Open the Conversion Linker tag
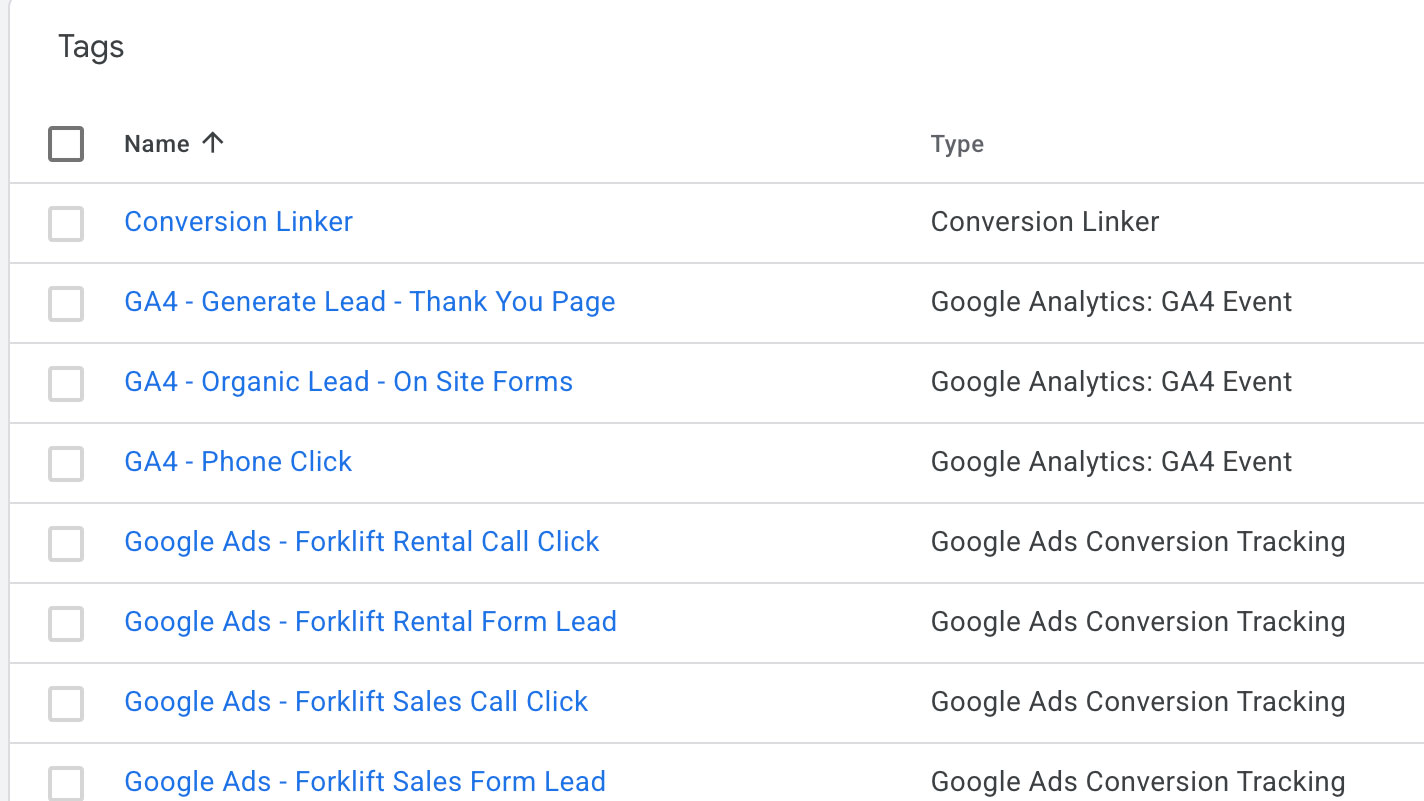 point(238,221)
